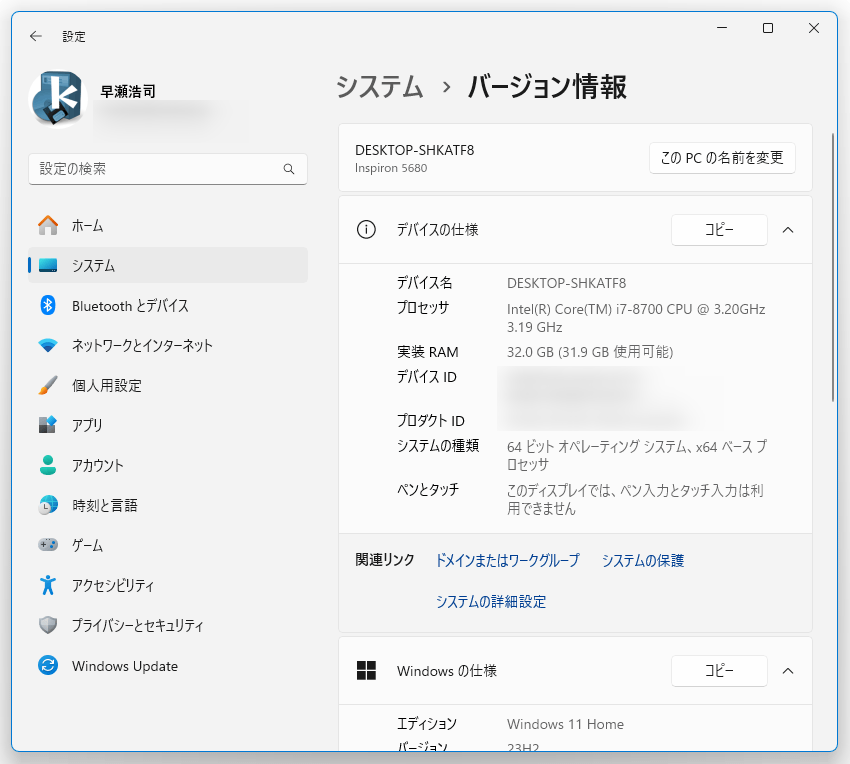Minimize the settings window
Image resolution: width=850 pixels, height=764 pixels.
coord(722,28)
